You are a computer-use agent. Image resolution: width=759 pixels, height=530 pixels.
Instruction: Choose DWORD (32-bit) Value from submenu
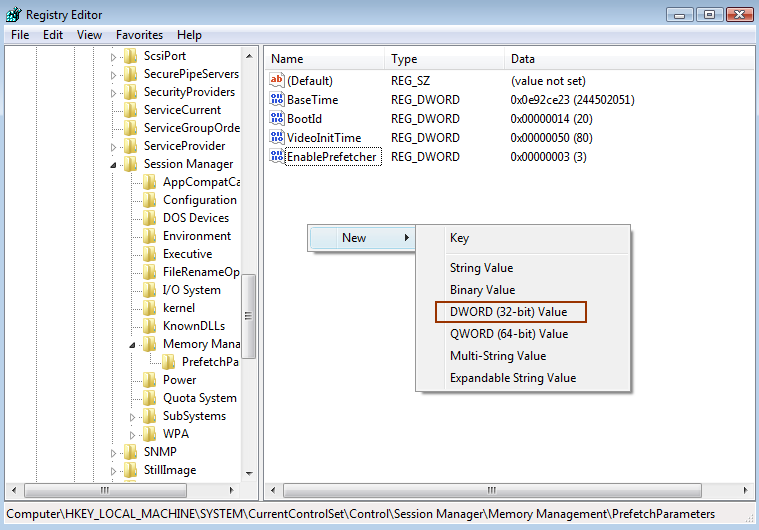[x=523, y=312]
